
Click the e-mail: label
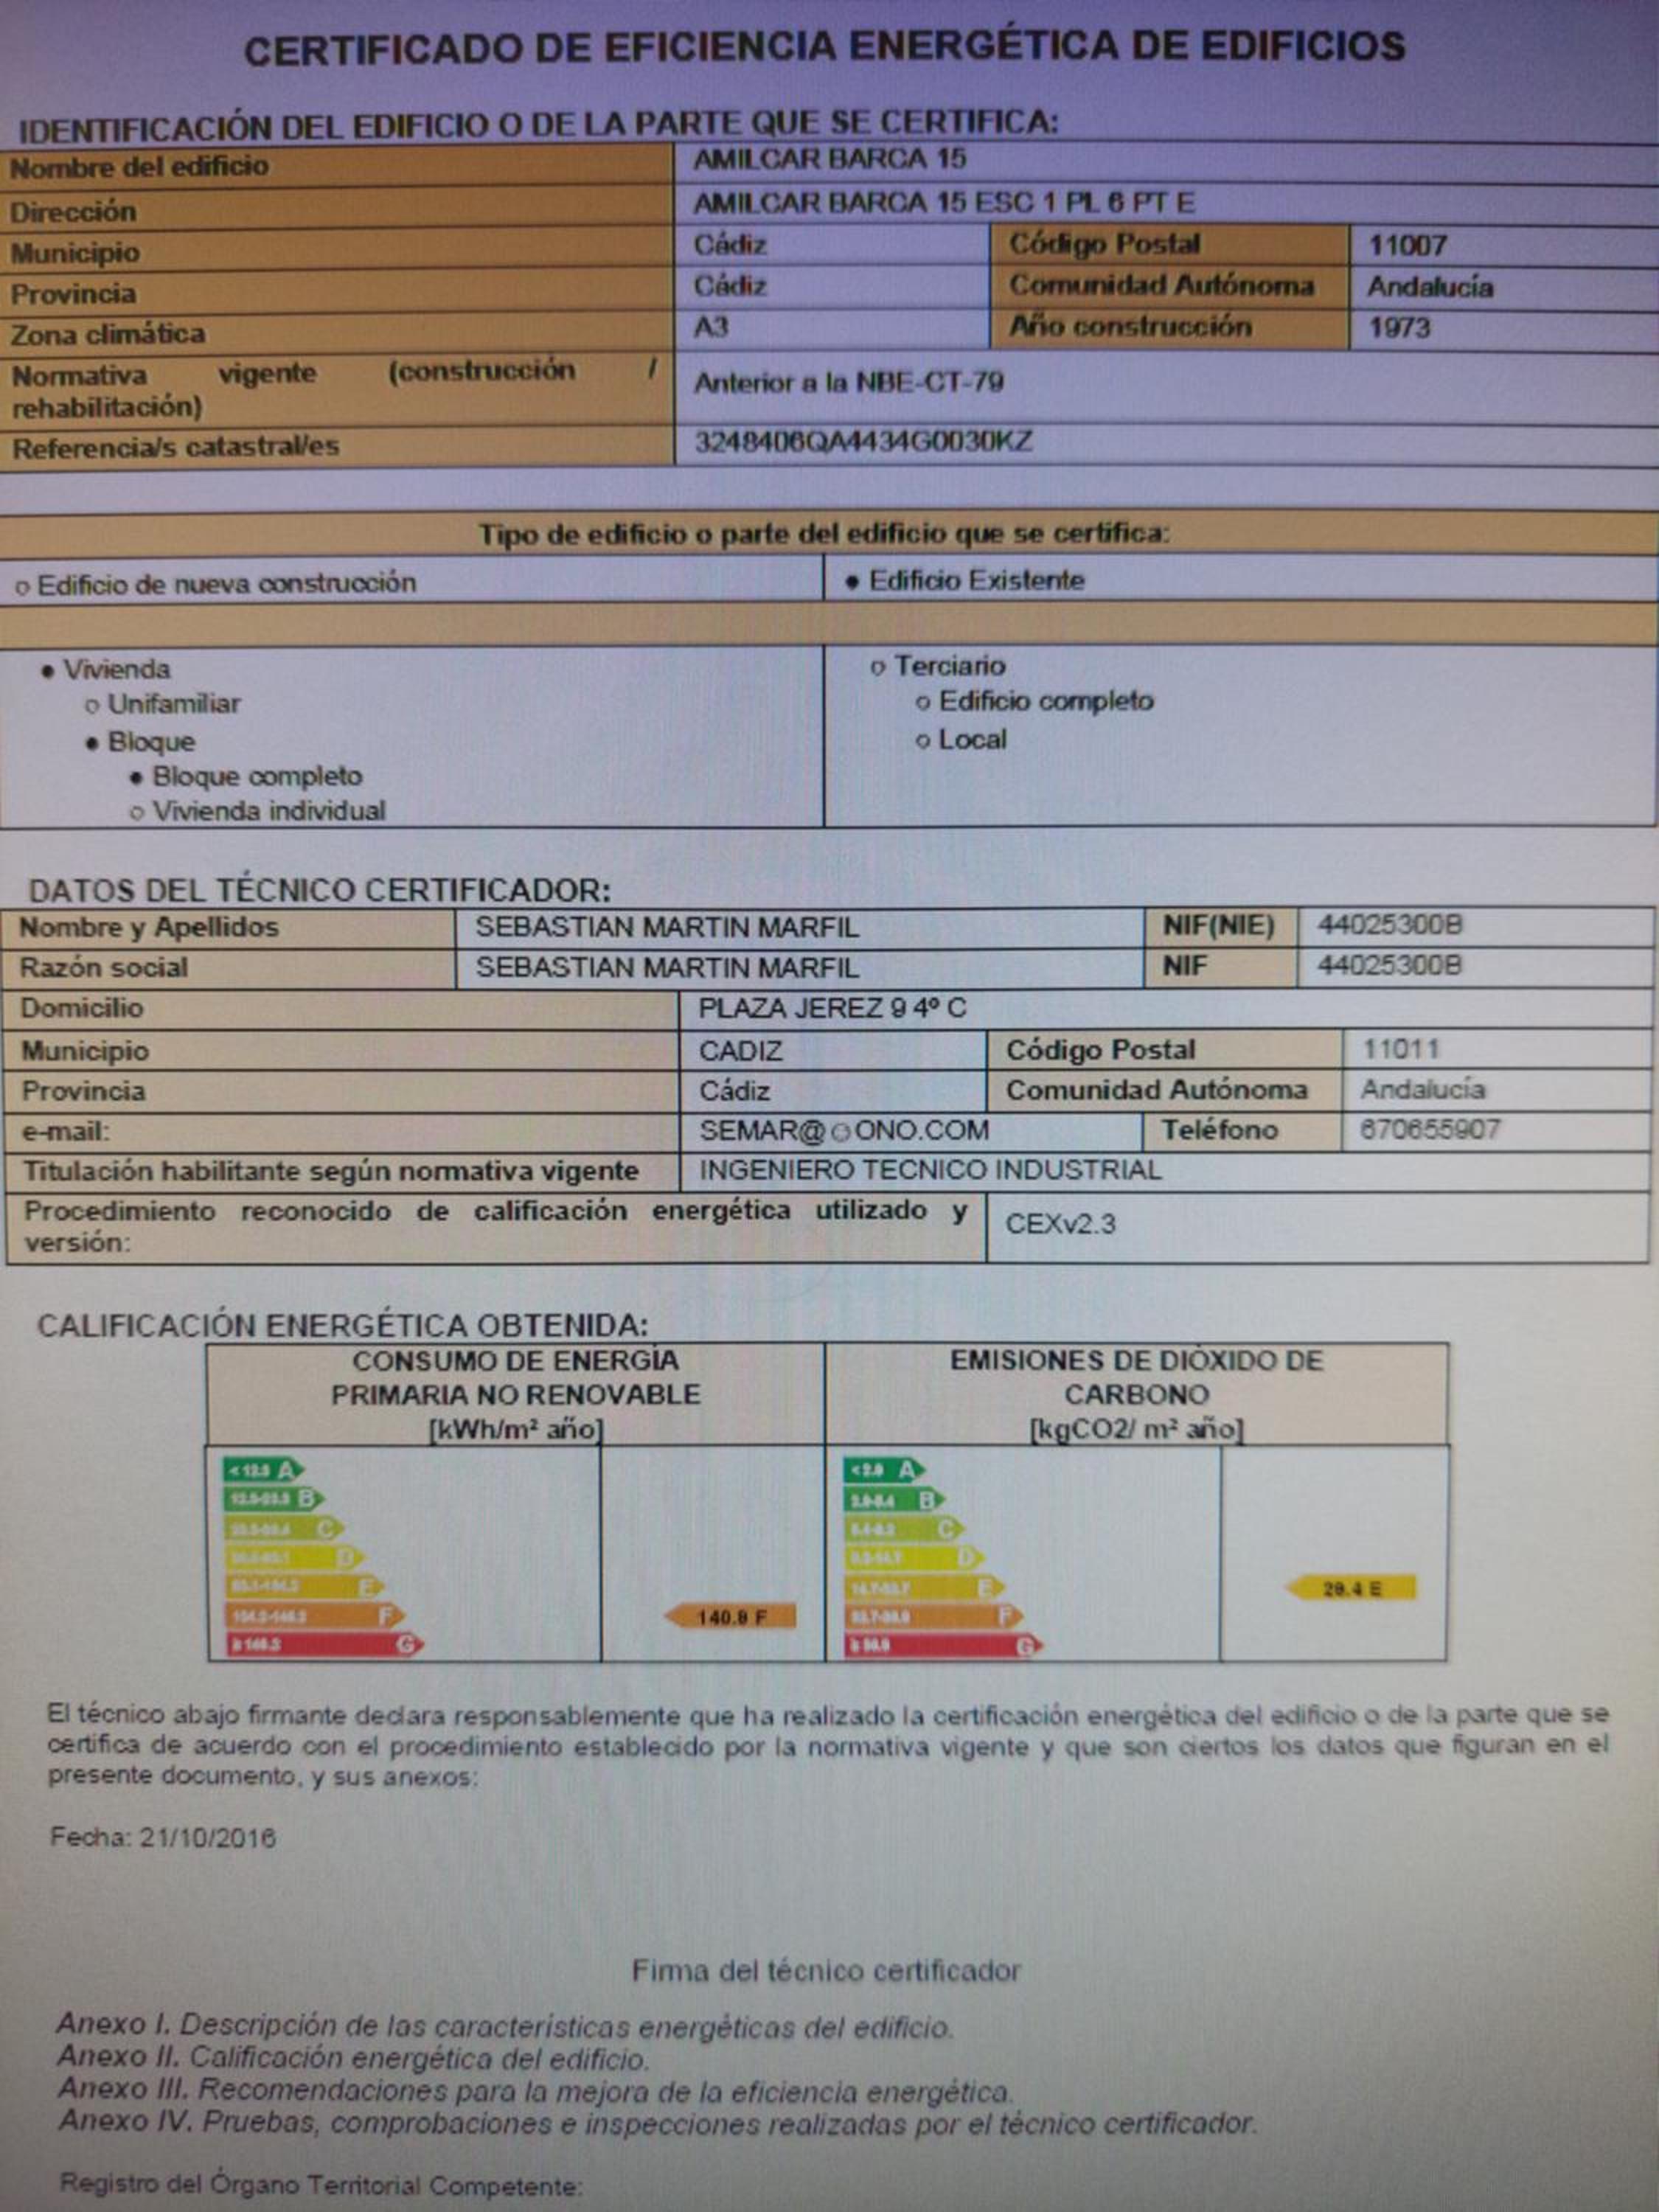[66, 1131]
